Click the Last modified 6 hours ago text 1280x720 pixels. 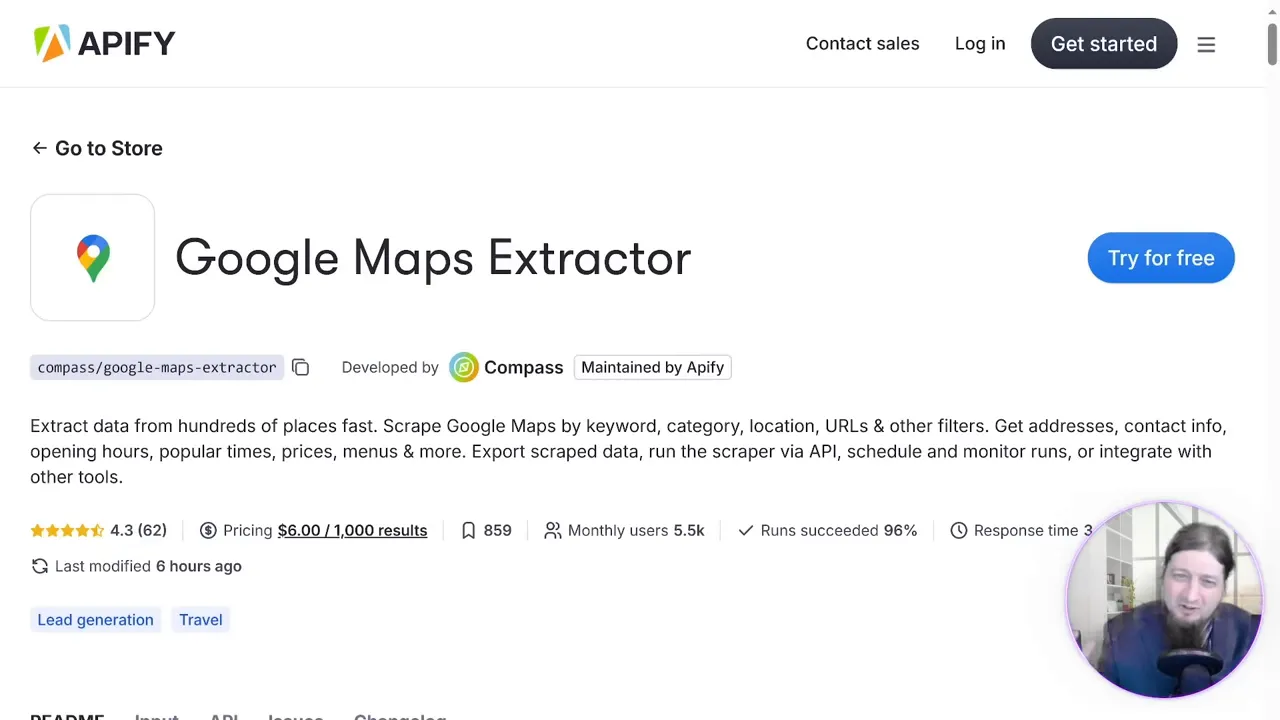coord(148,566)
